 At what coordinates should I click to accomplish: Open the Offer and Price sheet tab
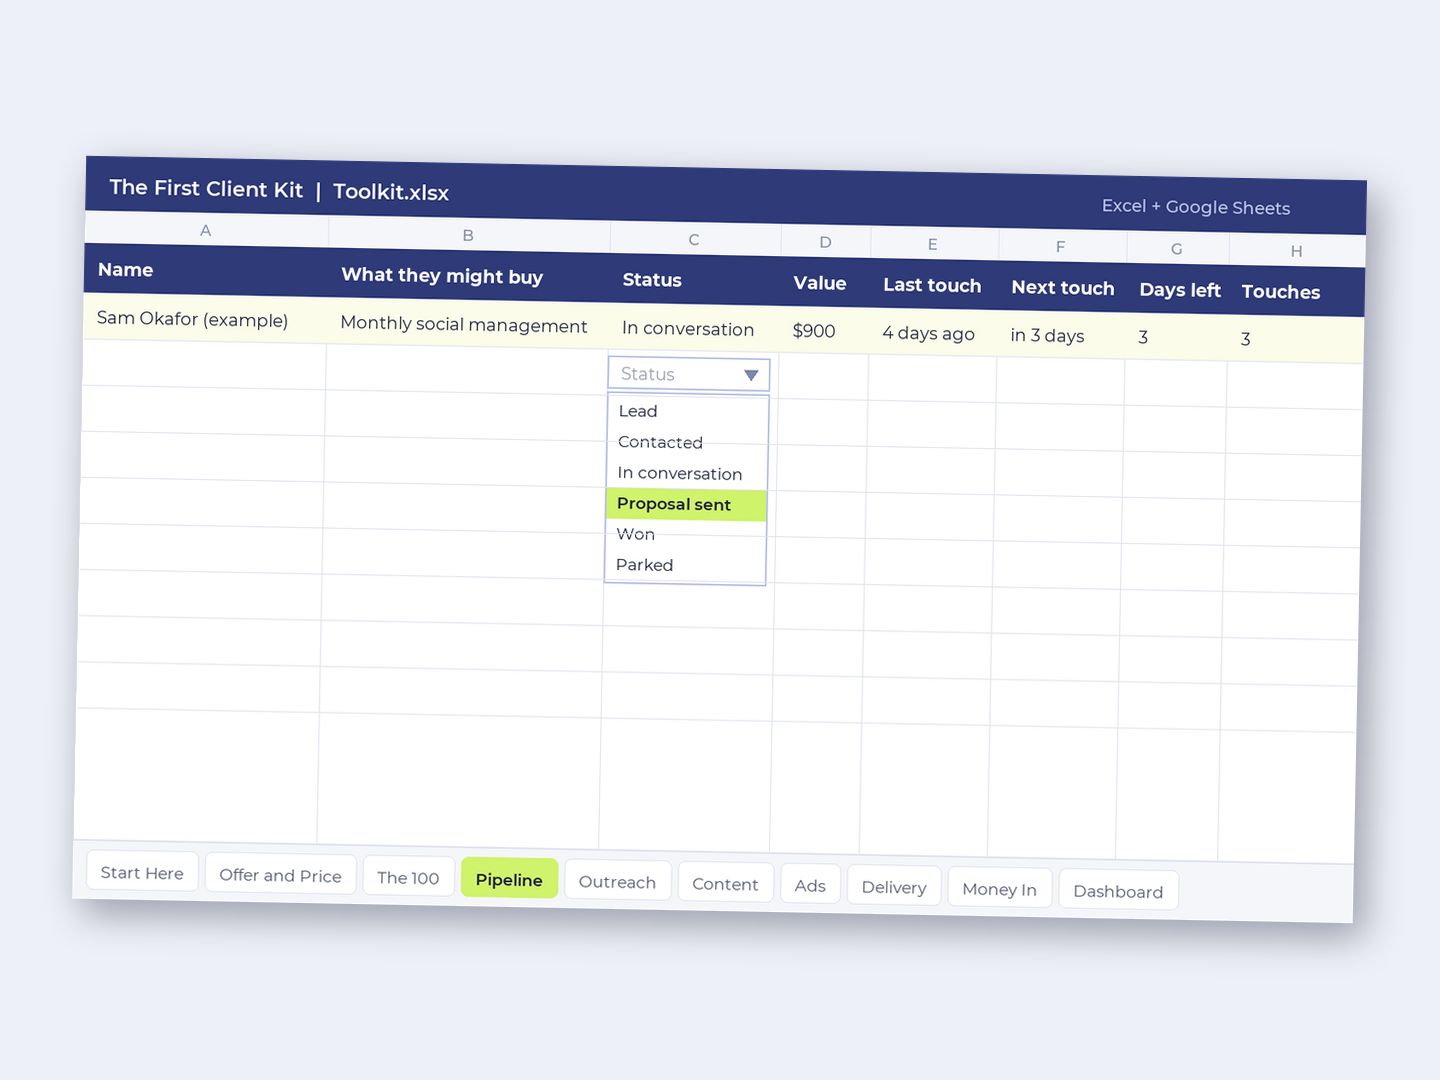pos(280,875)
